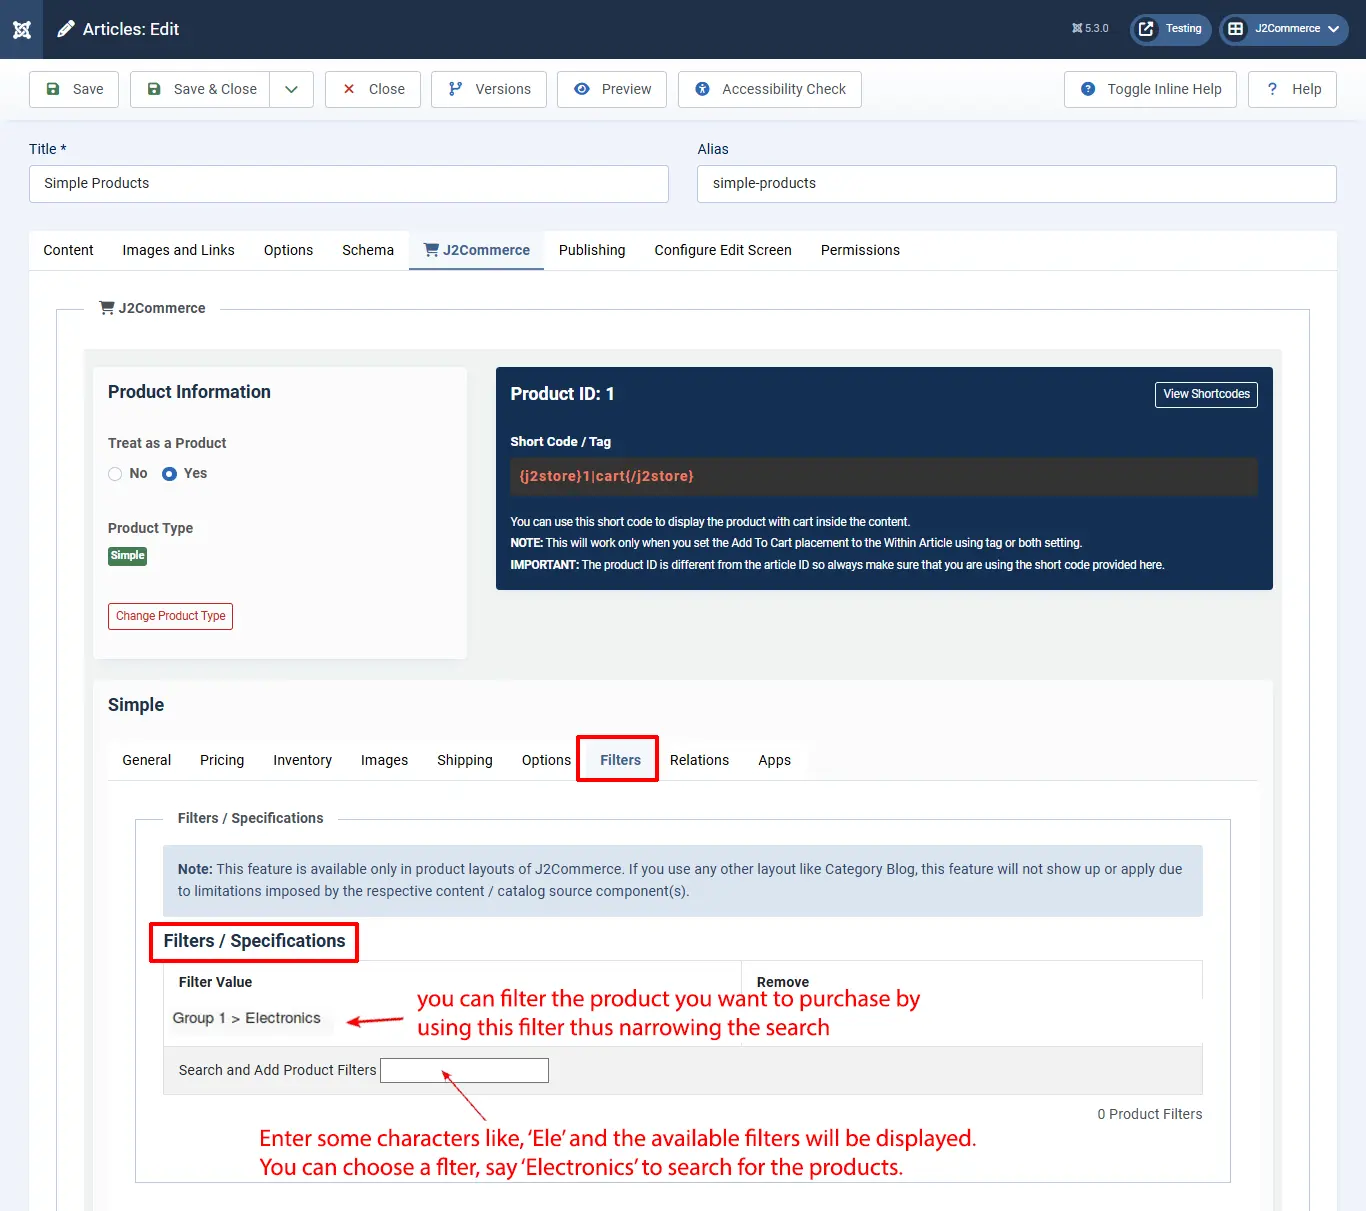This screenshot has width=1366, height=1211.
Task: Switch to the Content tab
Action: 68,250
